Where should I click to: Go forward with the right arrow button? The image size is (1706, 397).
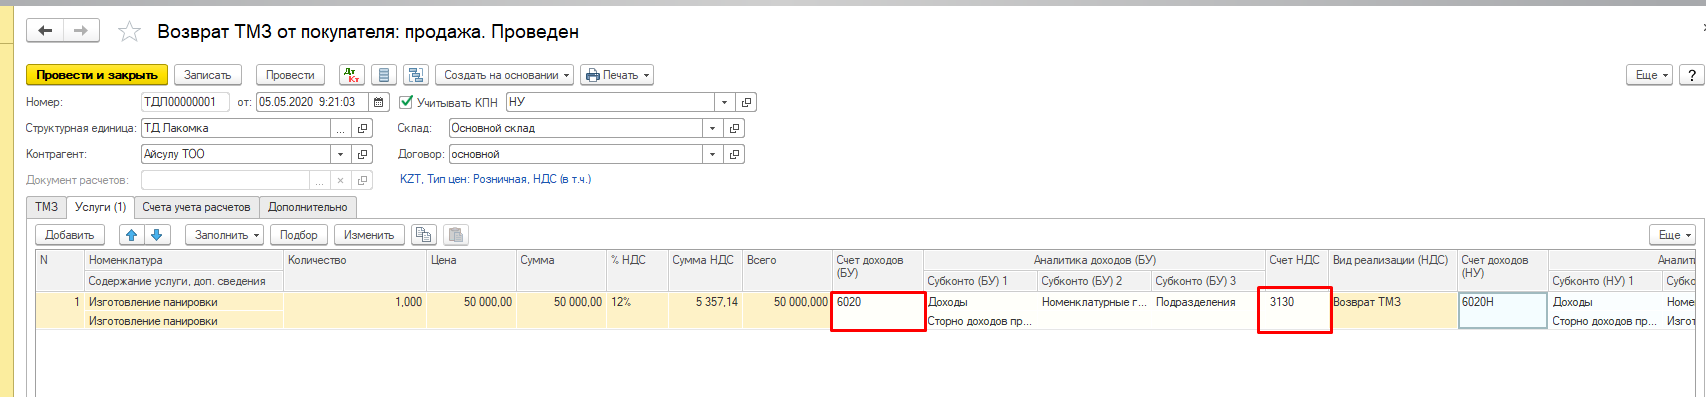tap(81, 31)
